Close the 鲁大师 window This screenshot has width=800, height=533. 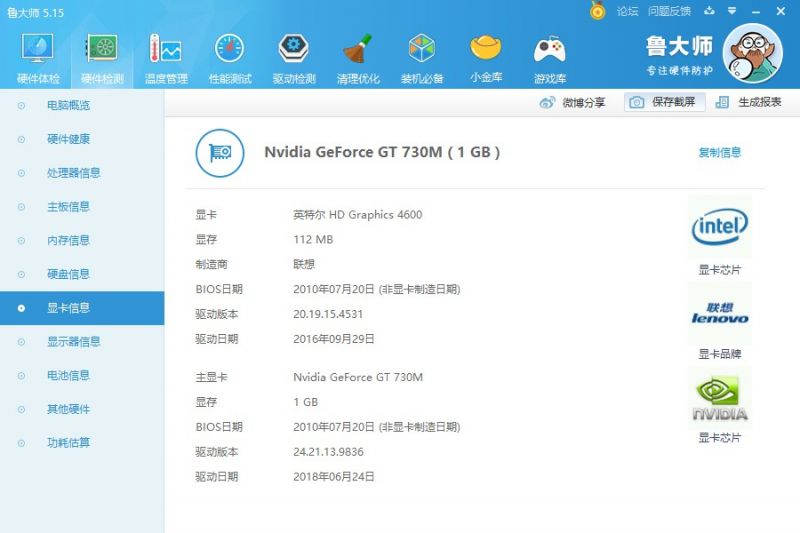[781, 11]
